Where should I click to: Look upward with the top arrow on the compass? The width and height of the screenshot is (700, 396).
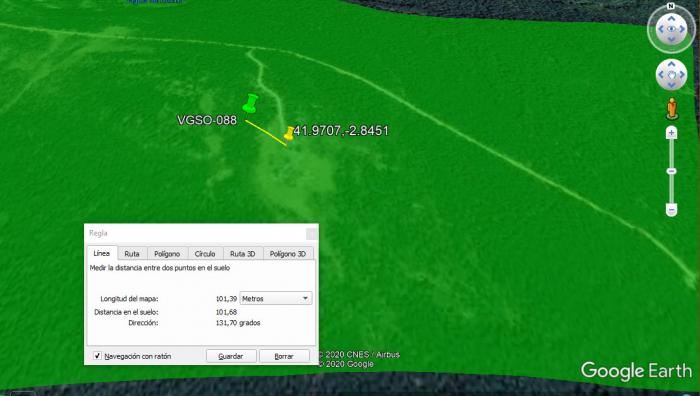coord(671,18)
